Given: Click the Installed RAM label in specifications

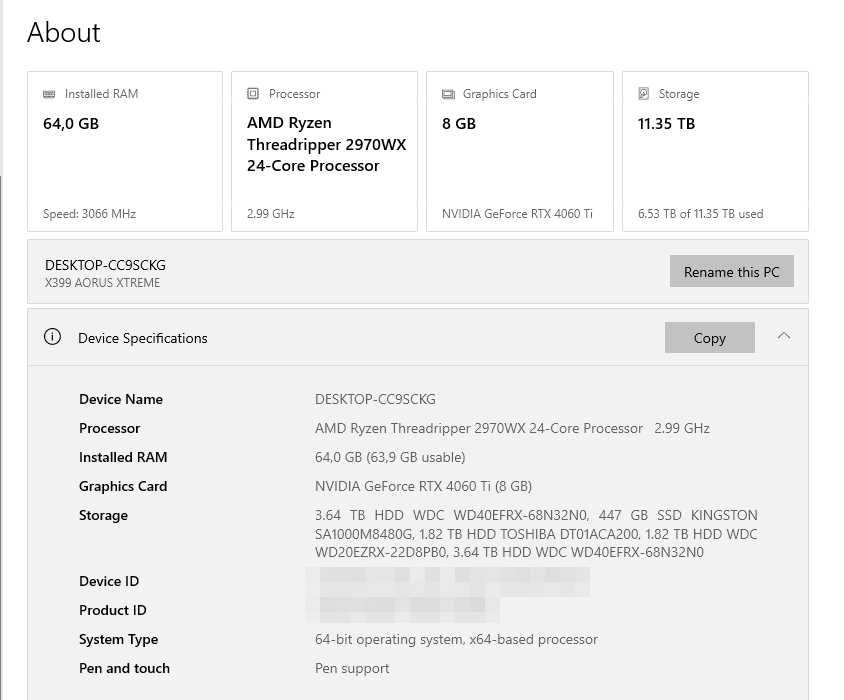Looking at the screenshot, I should tap(123, 457).
